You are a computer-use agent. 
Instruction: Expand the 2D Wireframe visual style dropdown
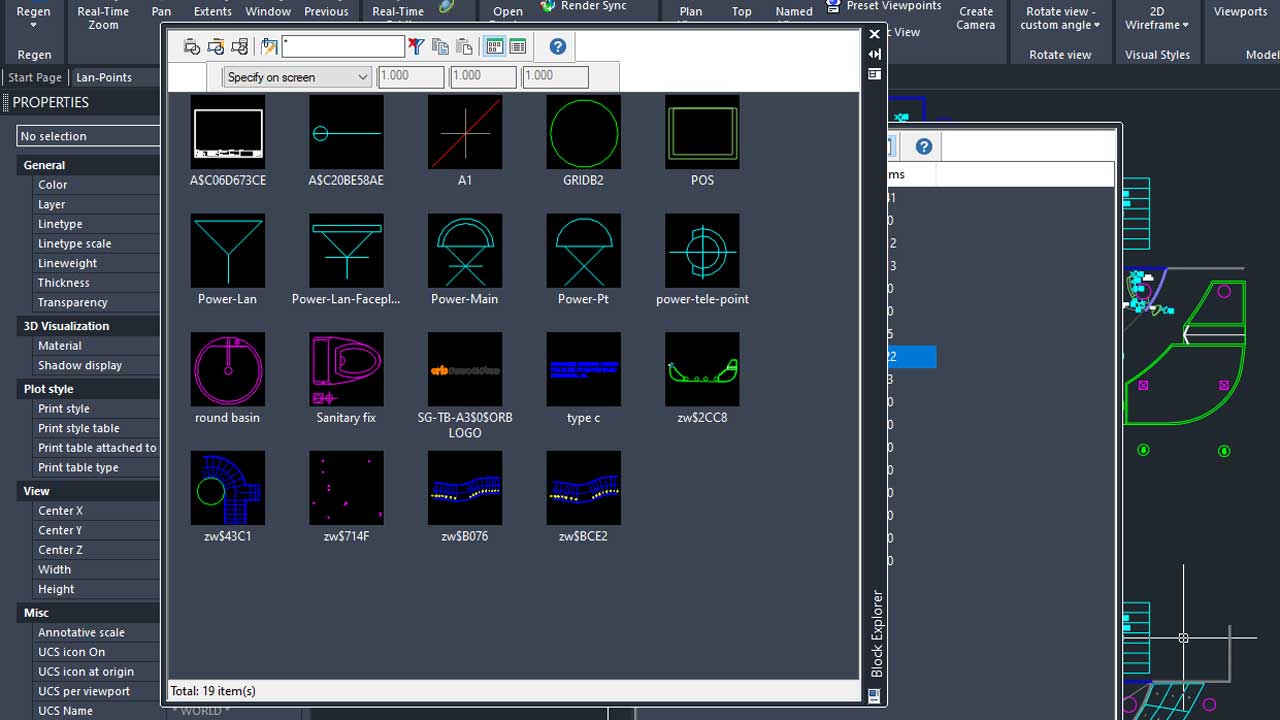point(1157,19)
